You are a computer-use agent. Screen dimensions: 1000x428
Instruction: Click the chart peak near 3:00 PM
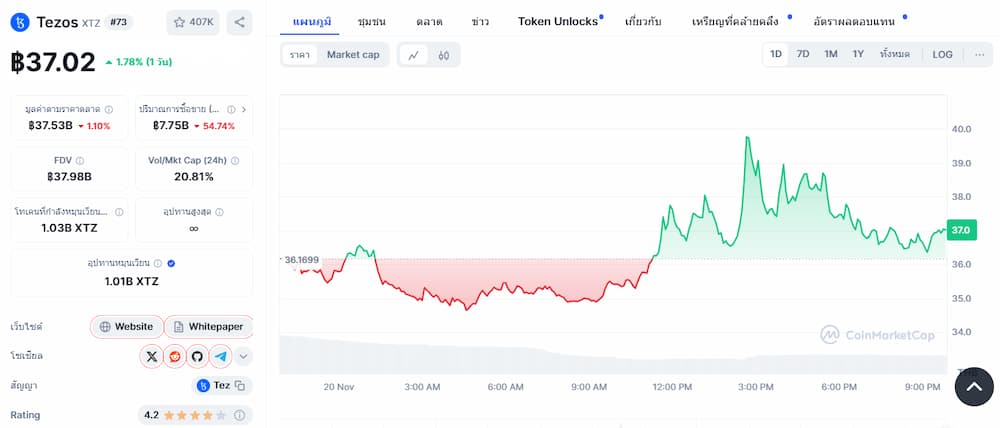click(x=746, y=137)
